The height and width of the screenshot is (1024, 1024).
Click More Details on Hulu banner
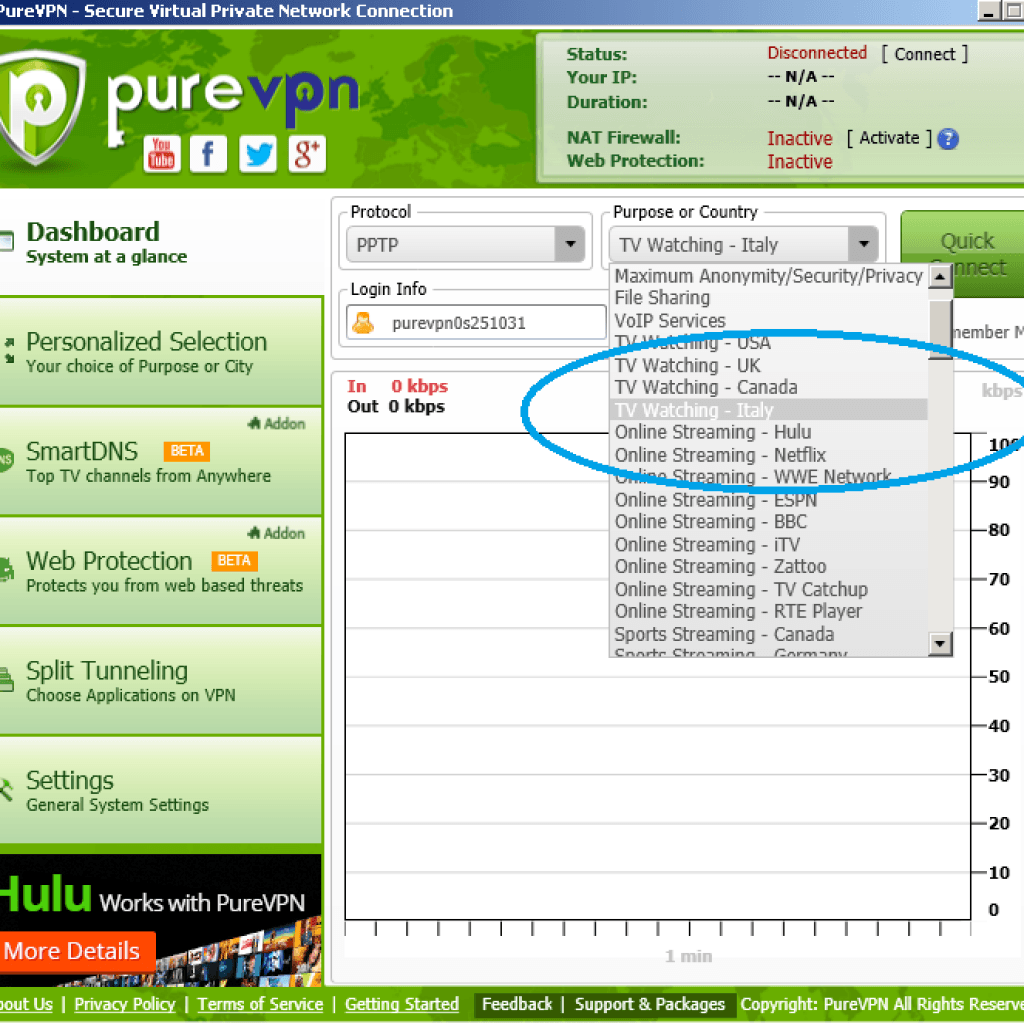(76, 951)
